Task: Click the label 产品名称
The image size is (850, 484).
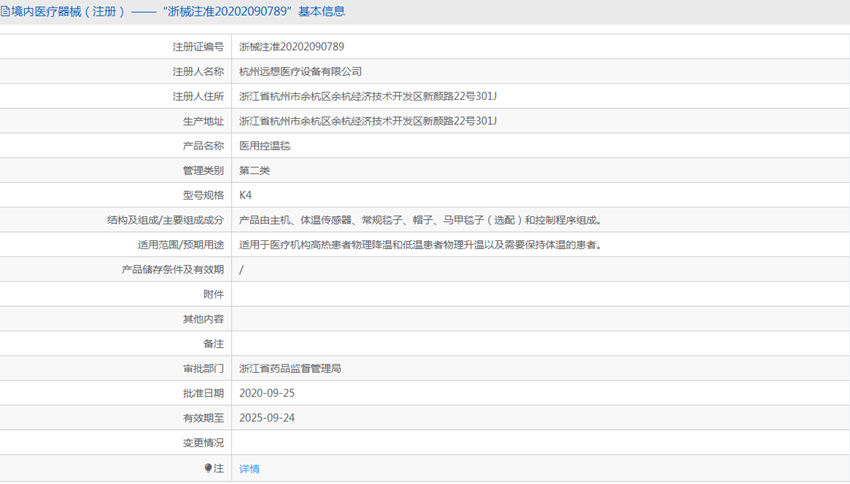Action: 203,146
